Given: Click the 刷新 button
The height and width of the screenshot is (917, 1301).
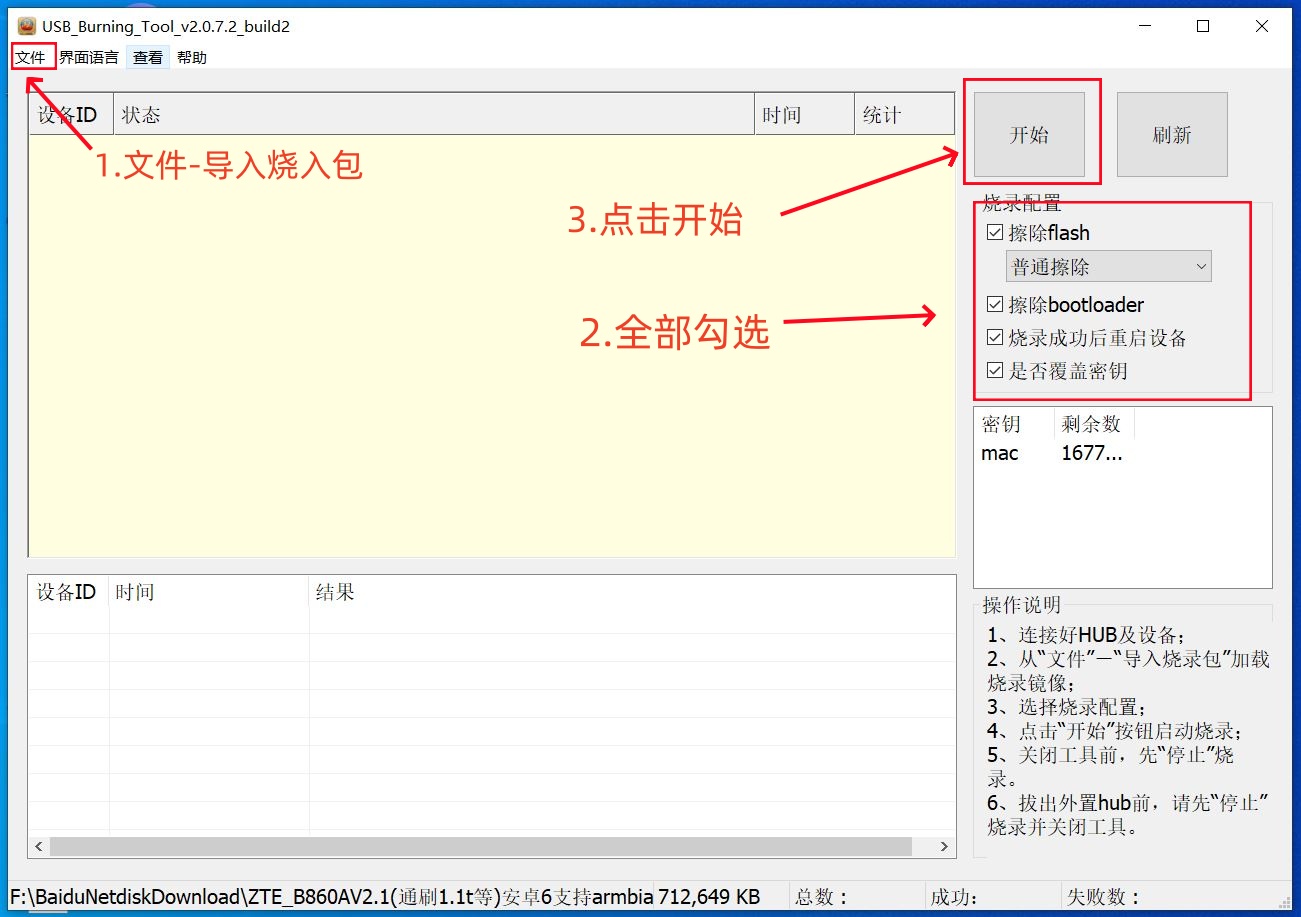Looking at the screenshot, I should pyautogui.click(x=1171, y=135).
